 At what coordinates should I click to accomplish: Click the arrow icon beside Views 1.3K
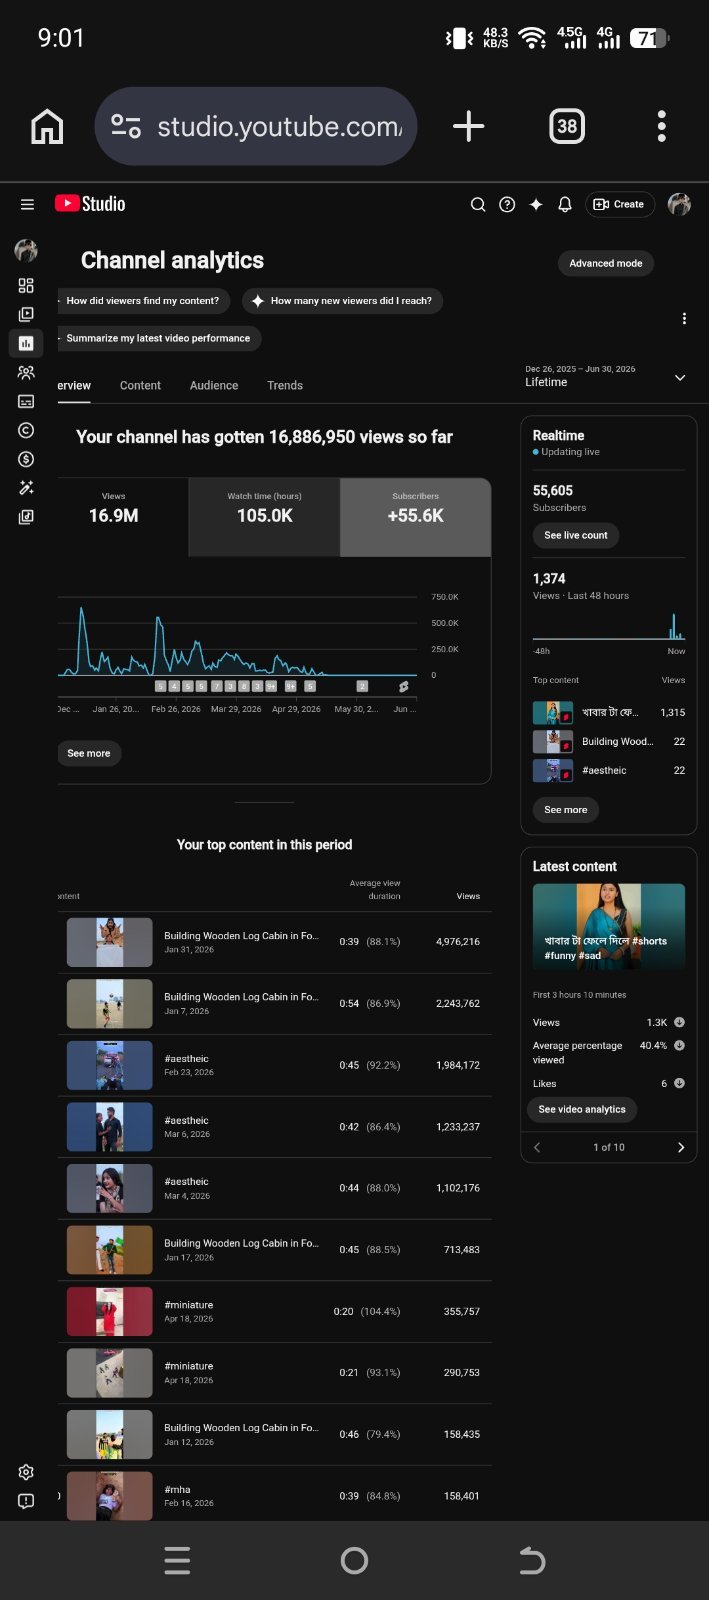[x=679, y=1022]
